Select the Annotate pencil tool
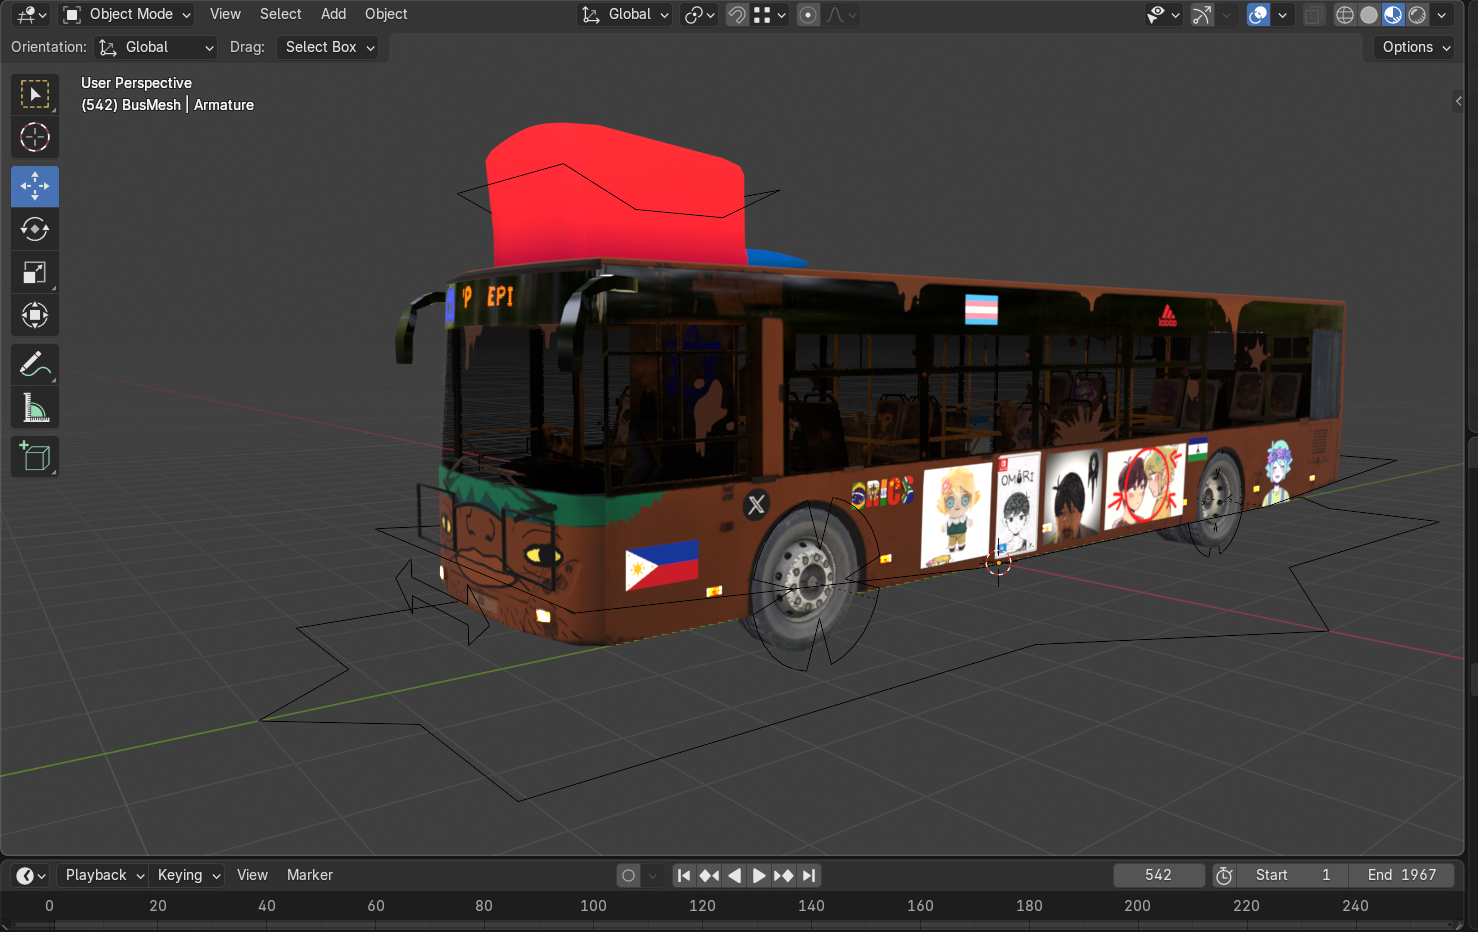Screen dimensions: 1478x932 (35, 365)
